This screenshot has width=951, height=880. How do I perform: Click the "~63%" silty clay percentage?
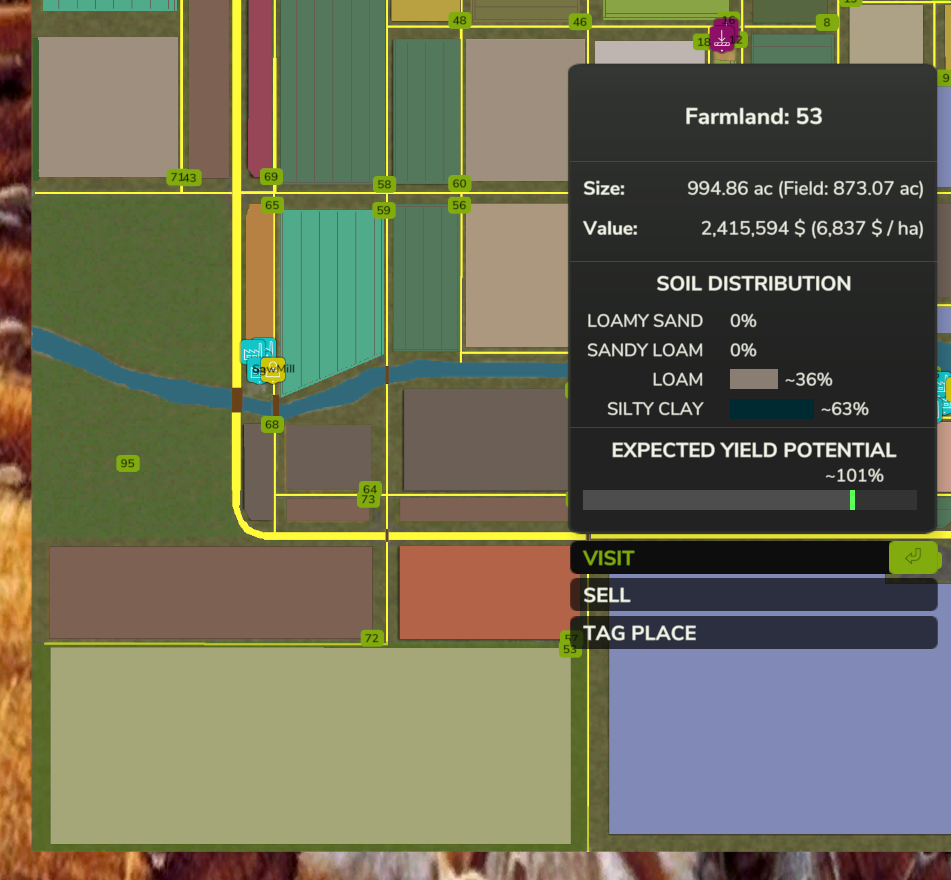(x=845, y=409)
